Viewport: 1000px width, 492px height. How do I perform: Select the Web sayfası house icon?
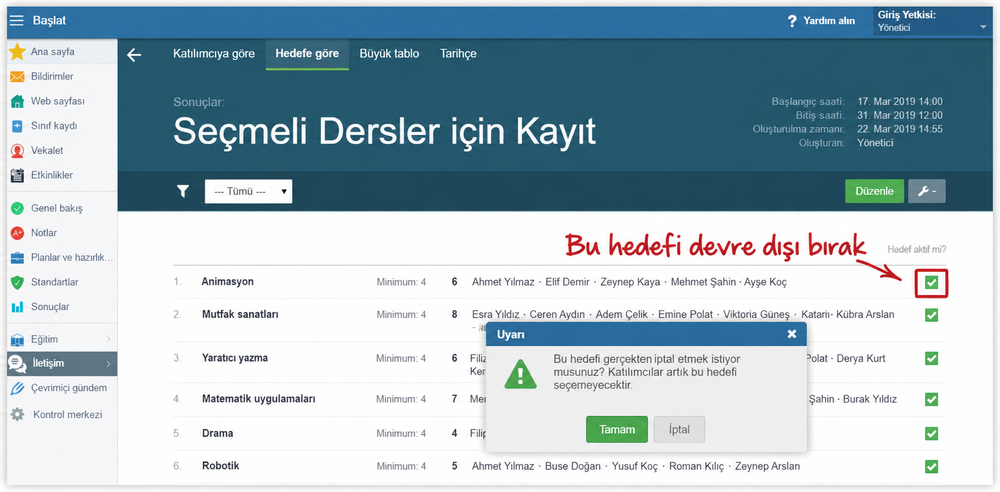point(17,101)
